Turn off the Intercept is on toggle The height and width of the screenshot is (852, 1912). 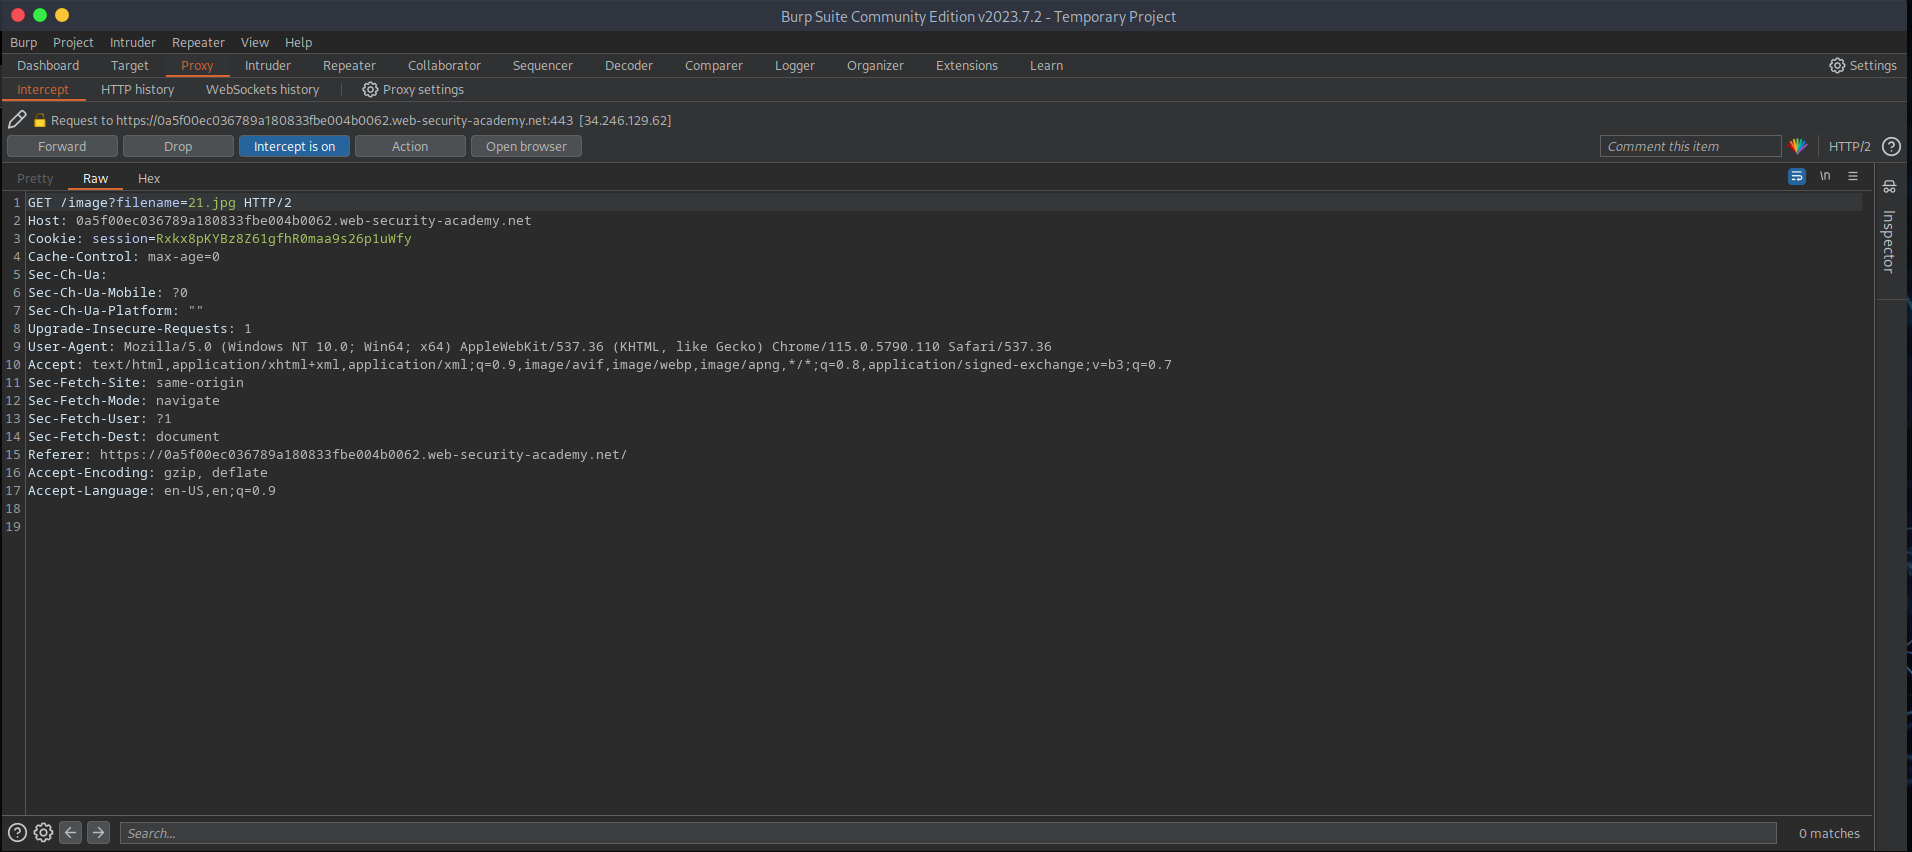294,146
